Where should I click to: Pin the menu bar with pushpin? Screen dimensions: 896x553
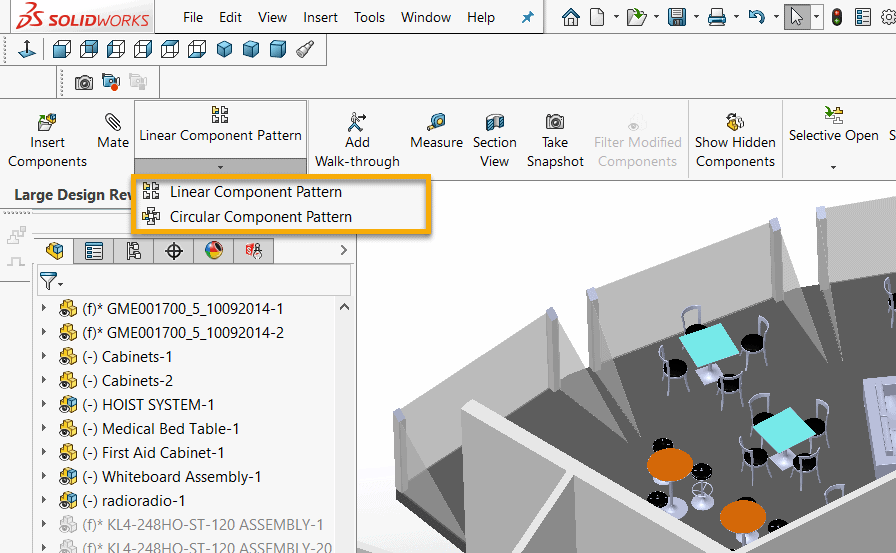click(527, 17)
